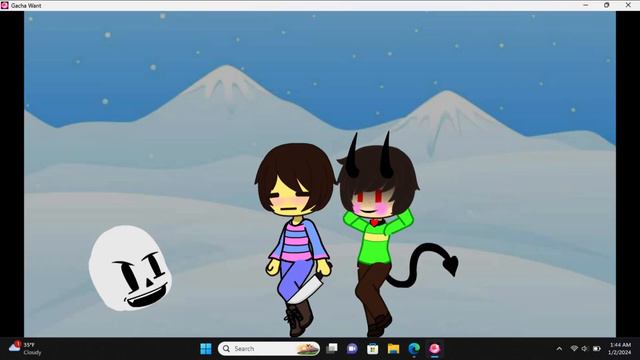
Task: Open Task View on the taskbar
Action: (x=332, y=349)
